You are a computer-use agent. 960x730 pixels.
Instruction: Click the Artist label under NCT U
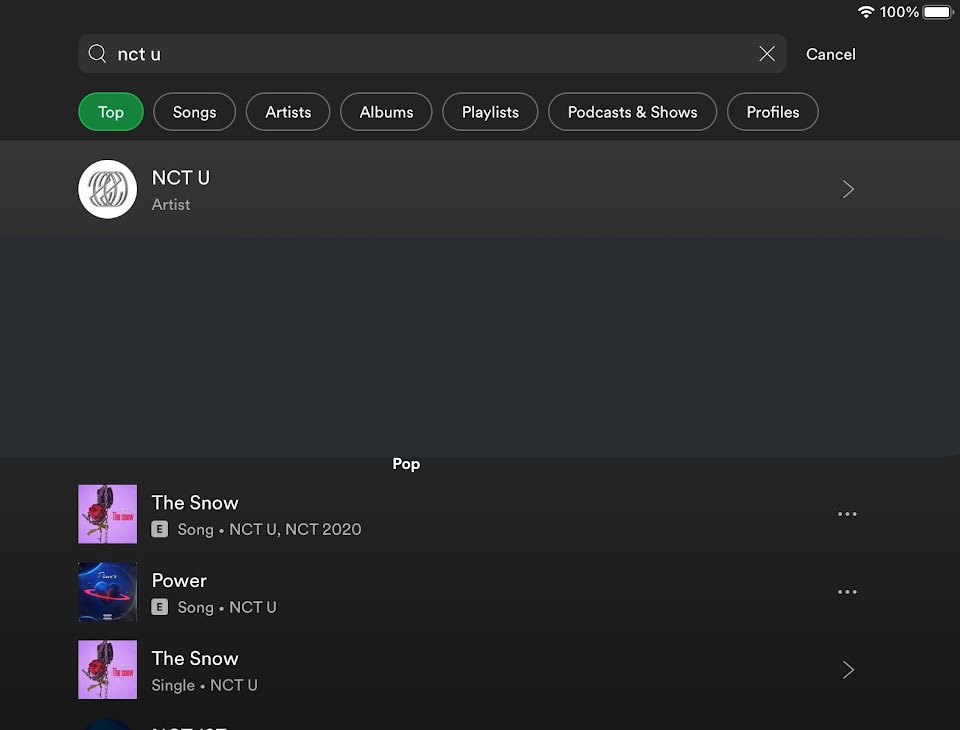coord(171,205)
